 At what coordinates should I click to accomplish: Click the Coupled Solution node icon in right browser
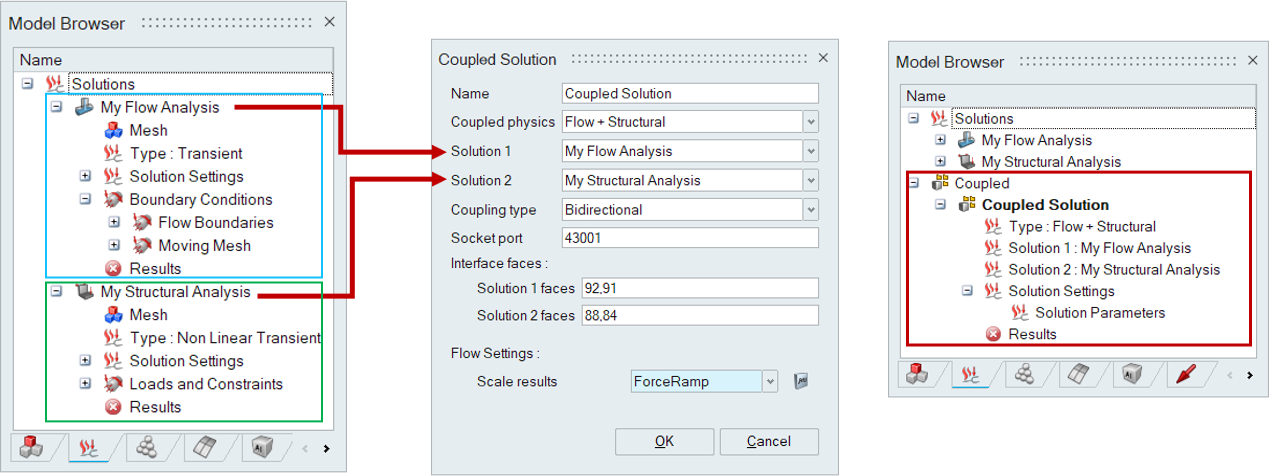967,205
